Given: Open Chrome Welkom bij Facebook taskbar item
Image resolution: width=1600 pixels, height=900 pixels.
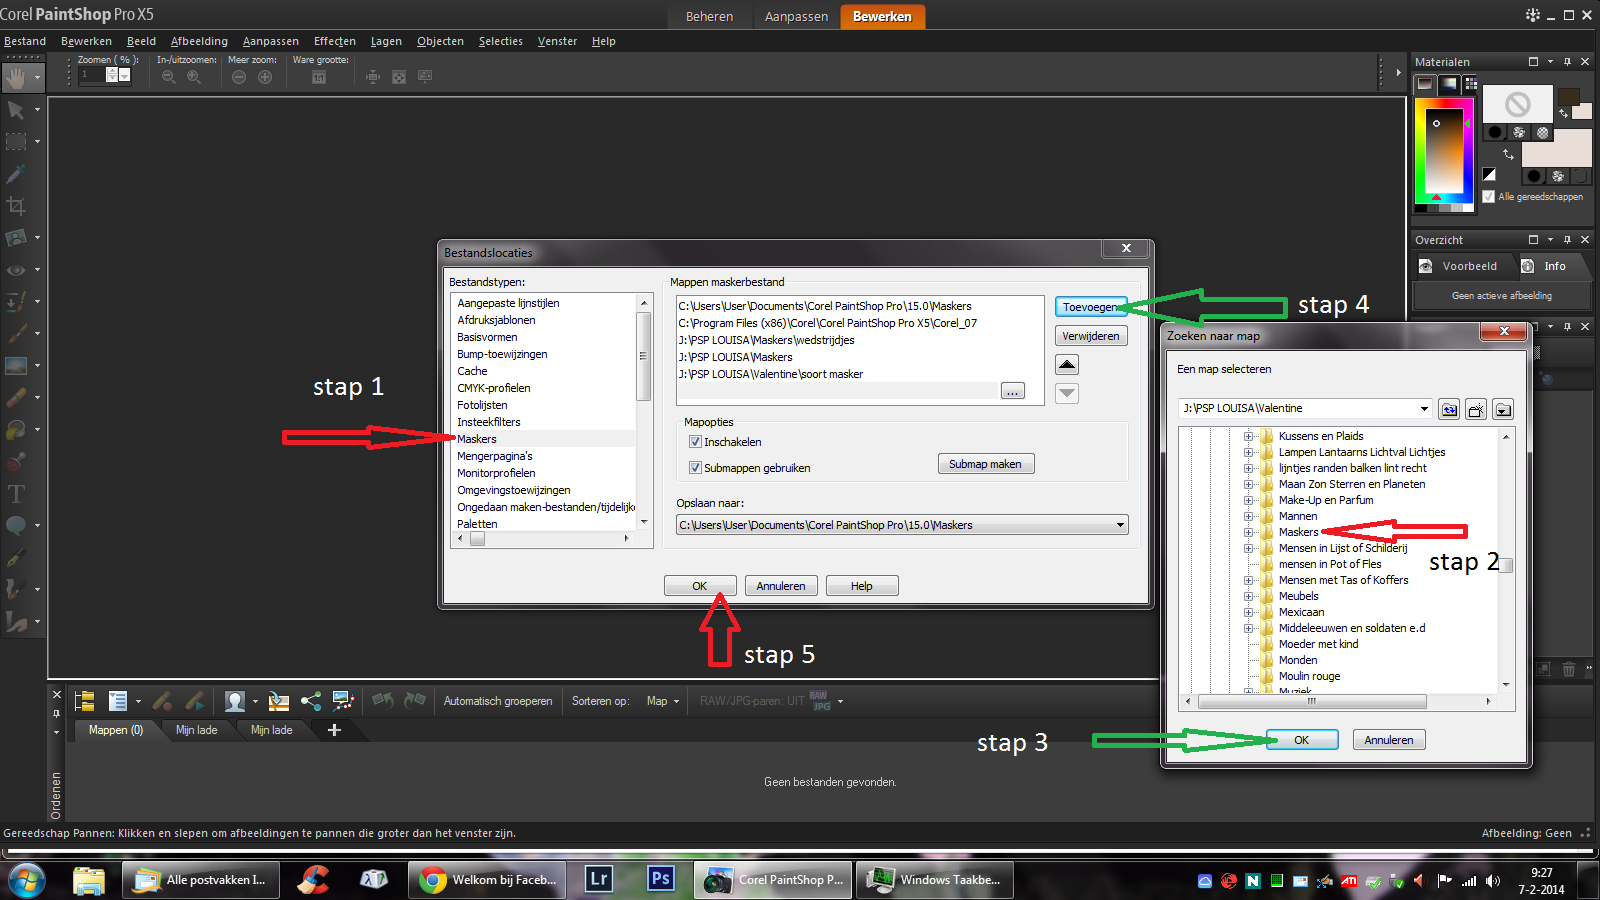Looking at the screenshot, I should coord(489,880).
